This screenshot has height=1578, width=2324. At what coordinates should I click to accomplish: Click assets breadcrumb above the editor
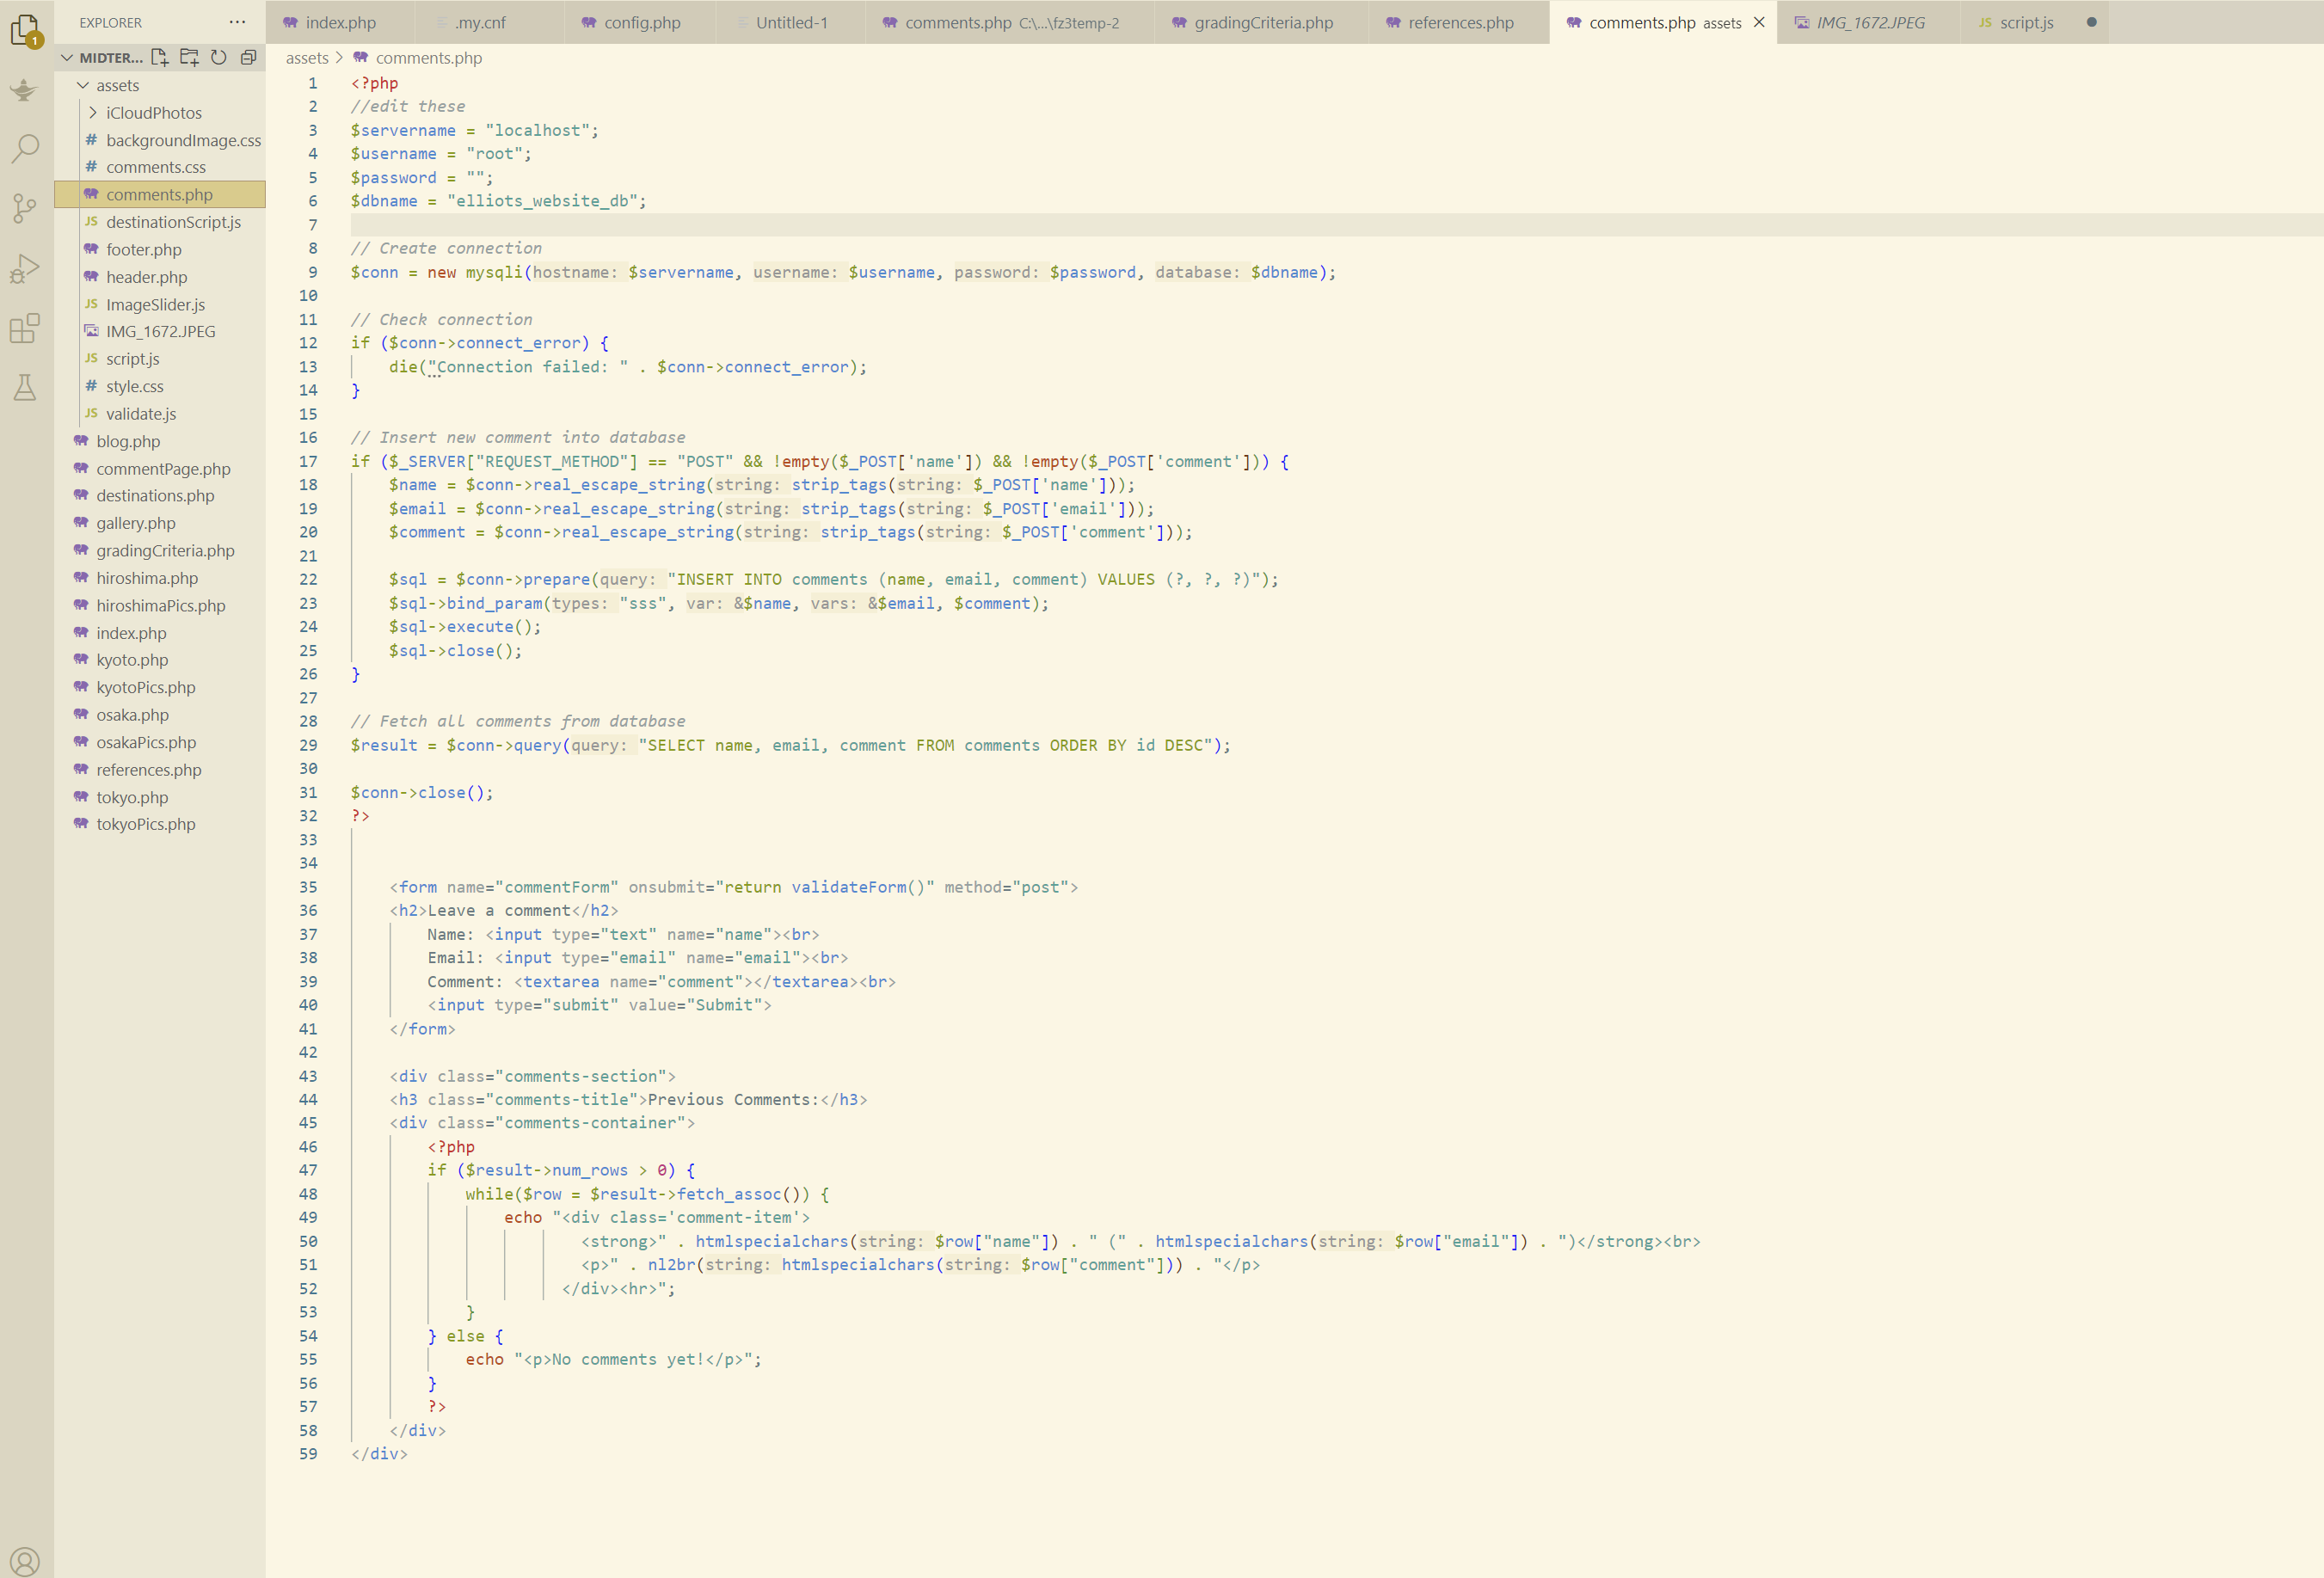coord(306,58)
